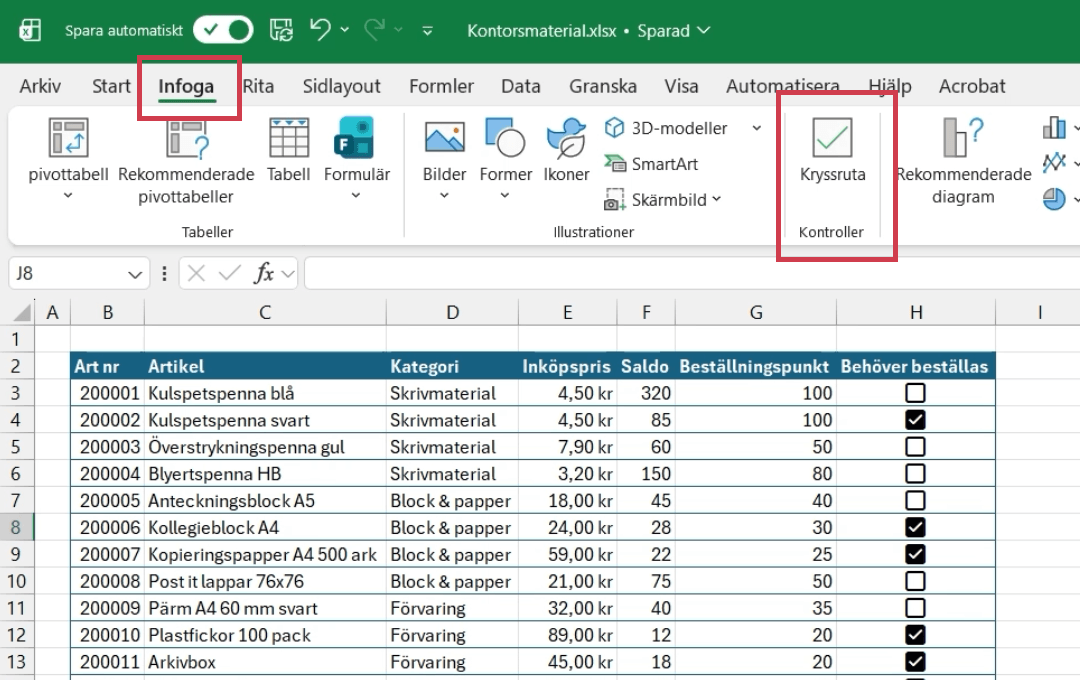Viewport: 1080px width, 680px height.
Task: Check the box for Kulspetspenna blå
Action: pyautogui.click(x=915, y=393)
